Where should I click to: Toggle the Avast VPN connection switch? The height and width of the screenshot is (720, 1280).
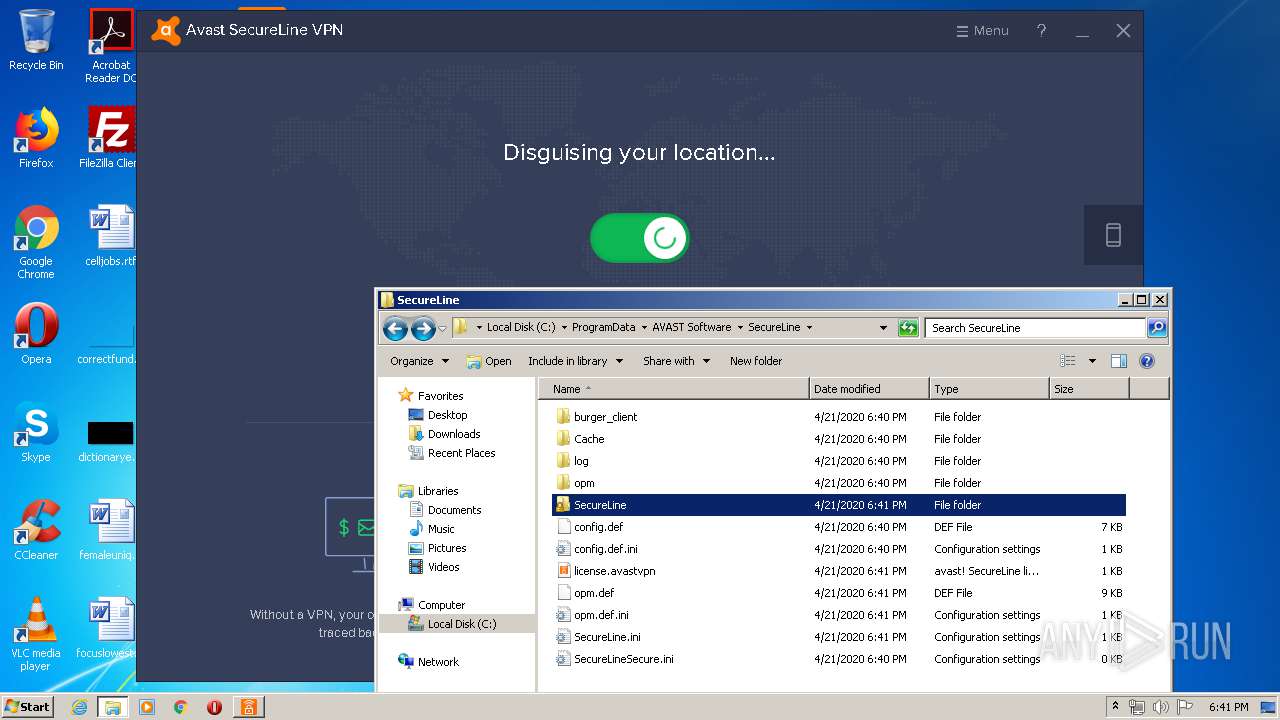tap(640, 238)
